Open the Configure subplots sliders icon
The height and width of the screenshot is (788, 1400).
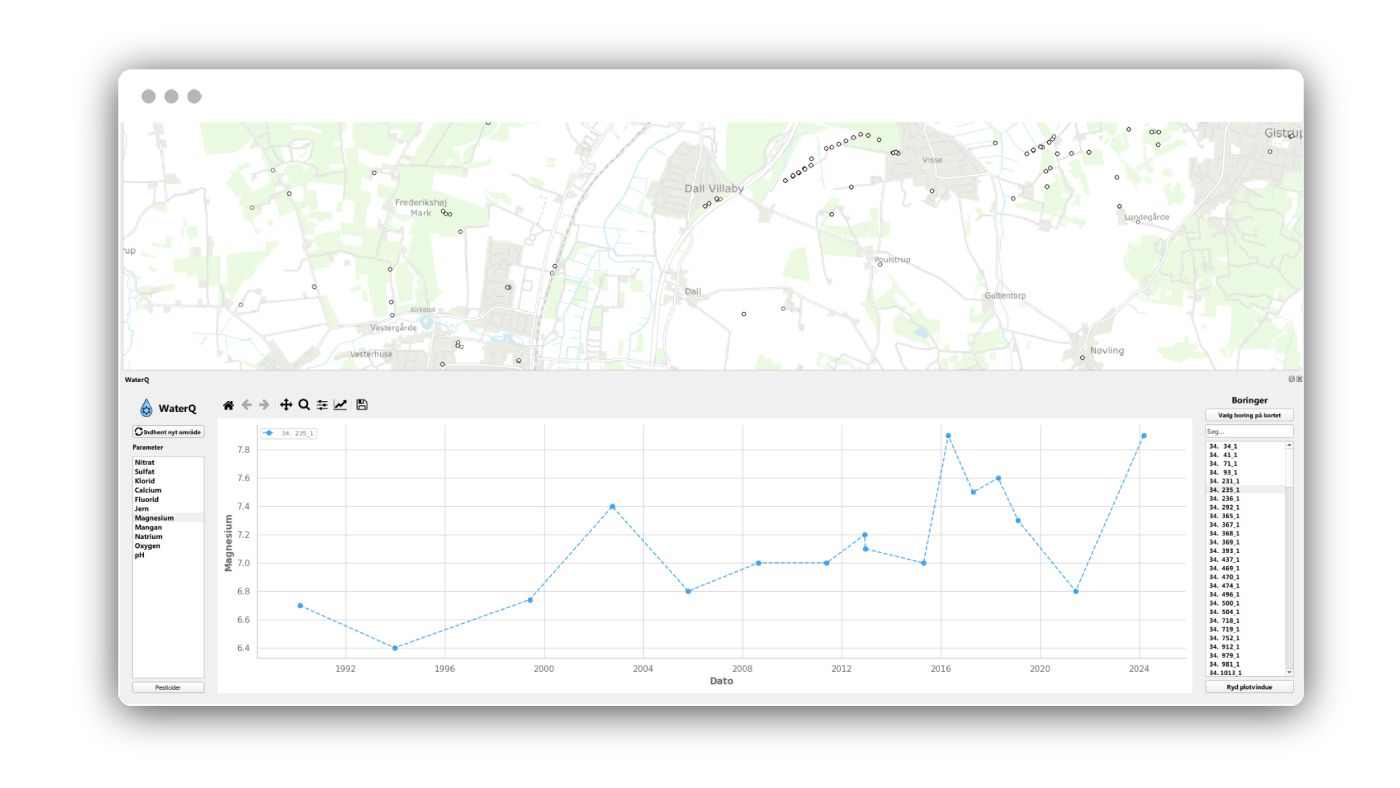[x=322, y=405]
